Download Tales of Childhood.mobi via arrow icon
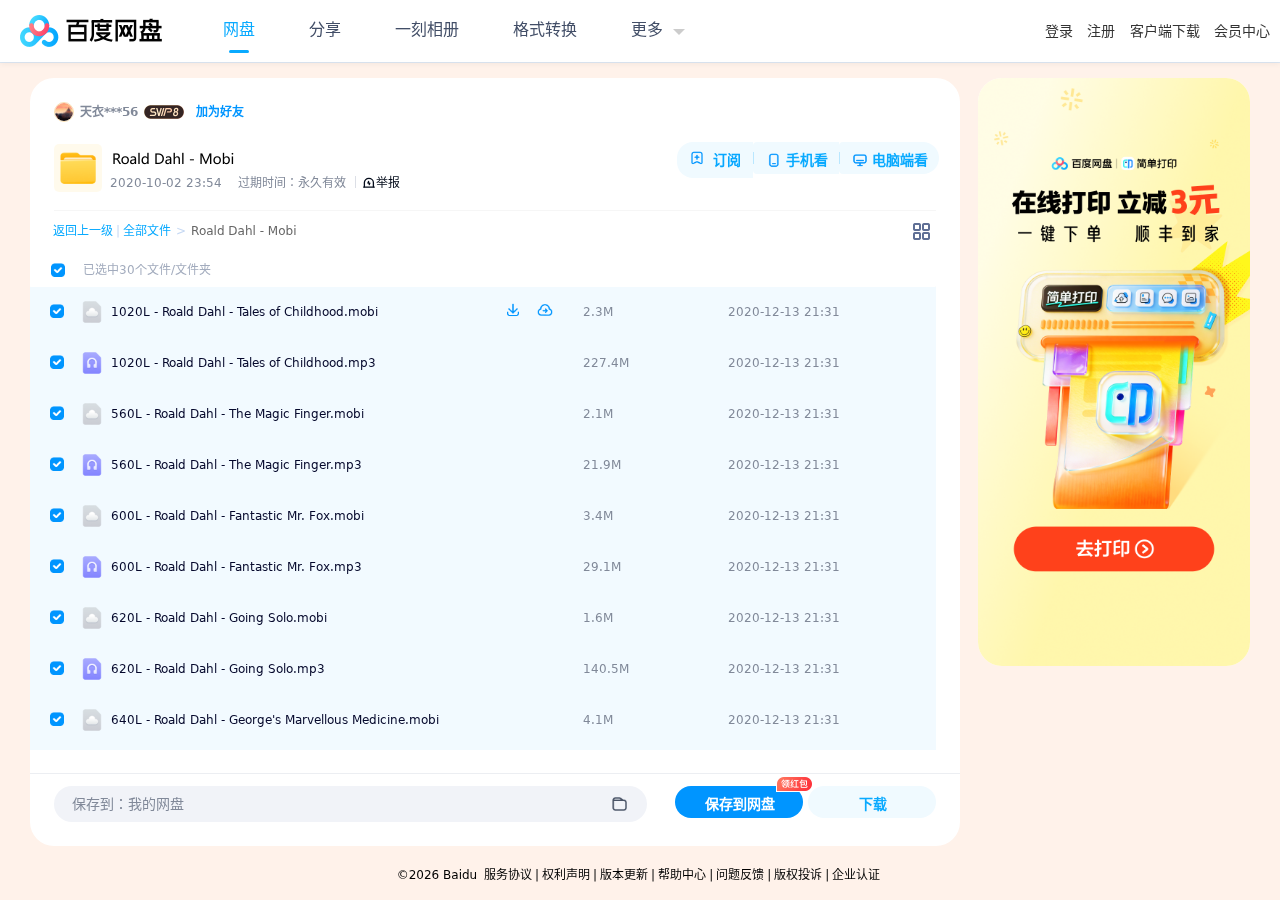 pos(513,310)
